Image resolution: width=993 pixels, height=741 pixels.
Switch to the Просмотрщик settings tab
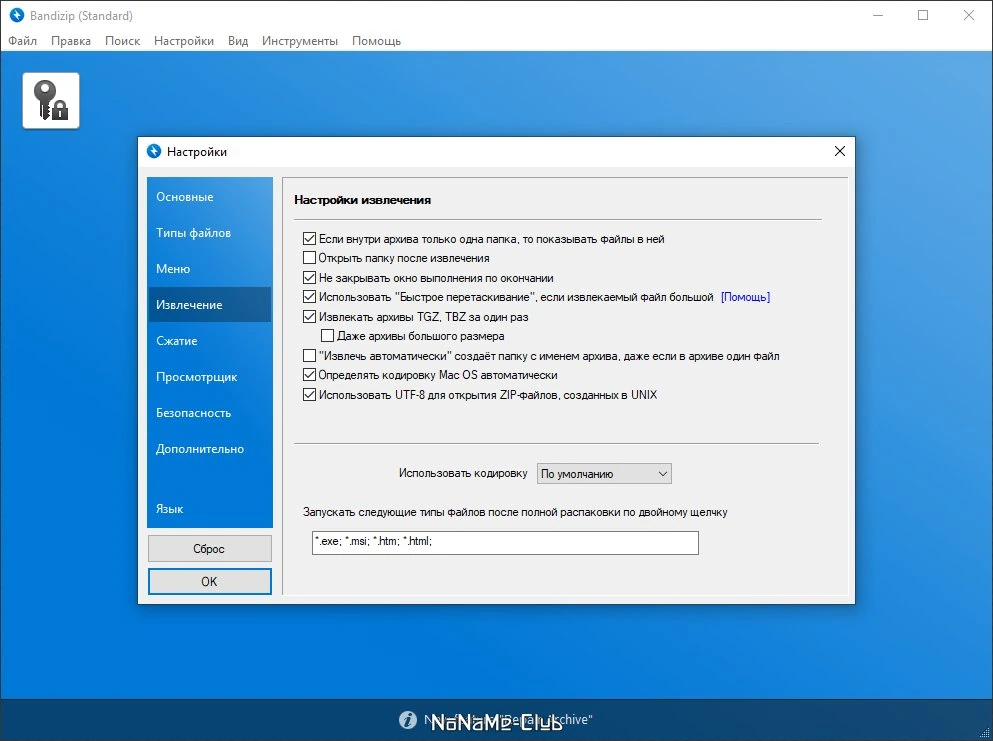(210, 377)
